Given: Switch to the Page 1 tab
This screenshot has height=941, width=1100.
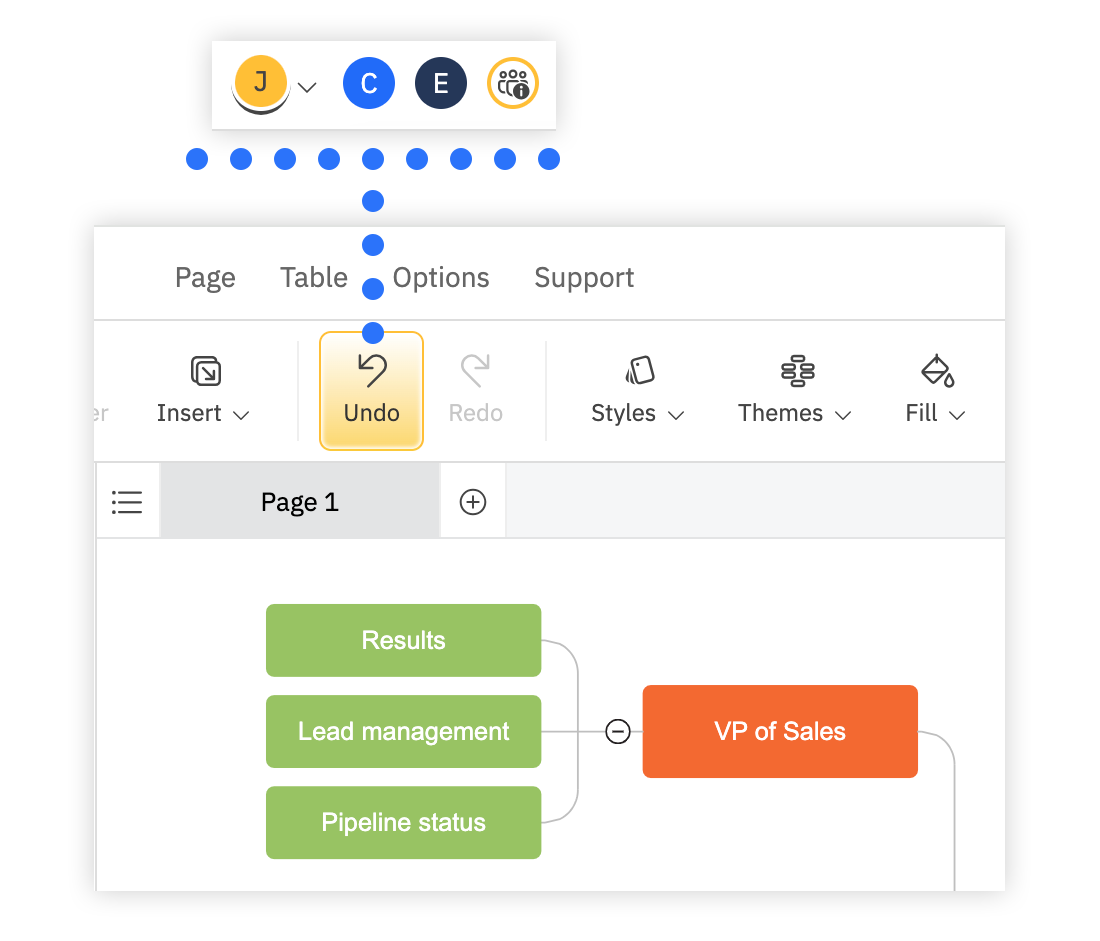Looking at the screenshot, I should [x=299, y=502].
